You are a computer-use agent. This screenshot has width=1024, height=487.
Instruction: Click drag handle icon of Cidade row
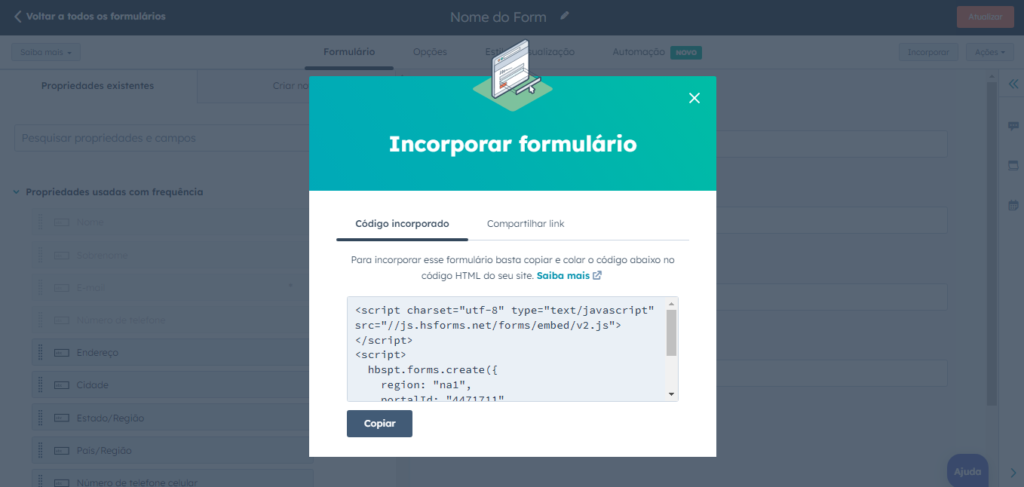click(40, 385)
